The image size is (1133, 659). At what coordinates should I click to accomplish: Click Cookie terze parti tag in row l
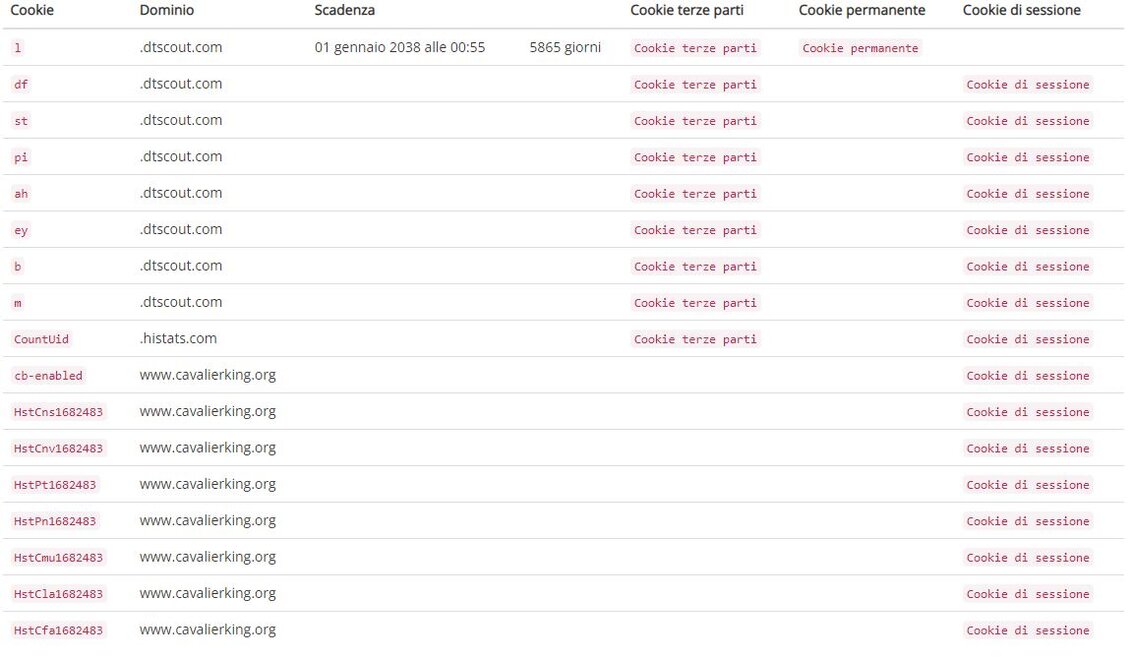pyautogui.click(x=695, y=48)
